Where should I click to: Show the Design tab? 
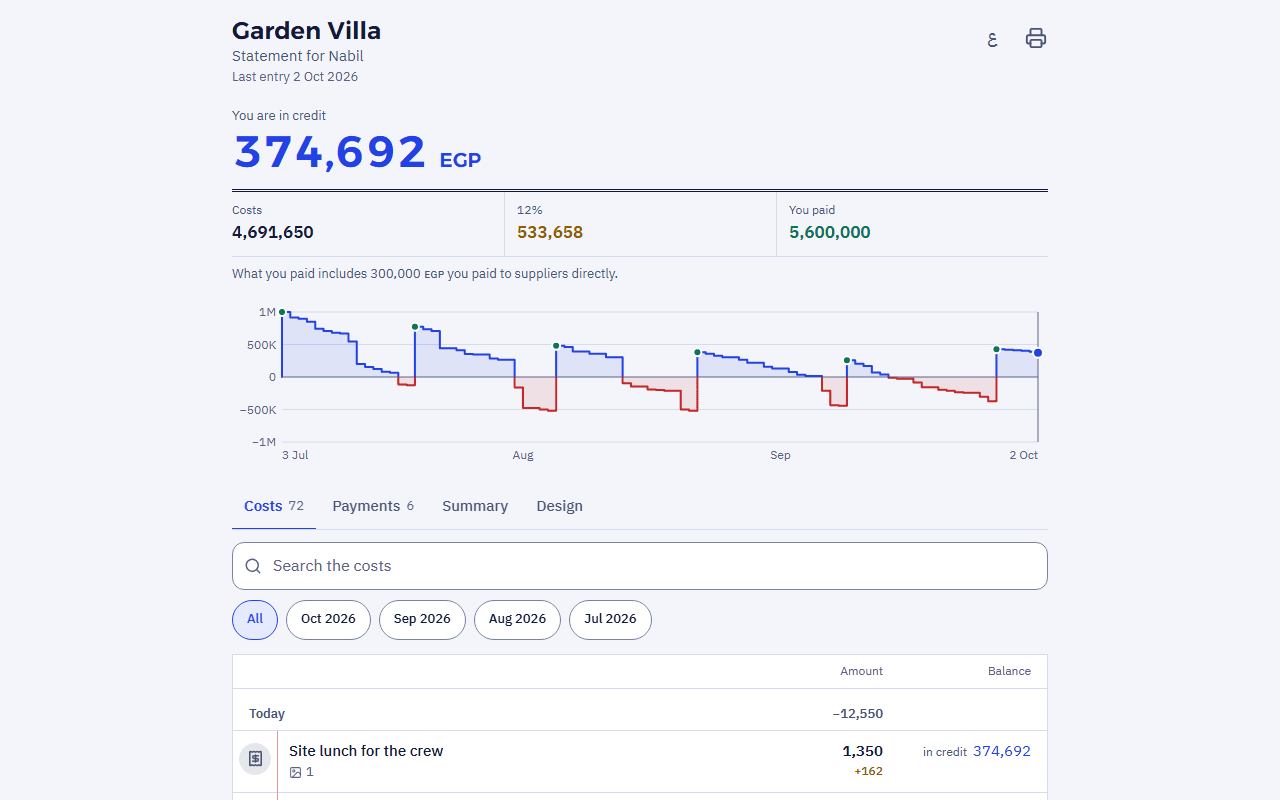click(559, 506)
